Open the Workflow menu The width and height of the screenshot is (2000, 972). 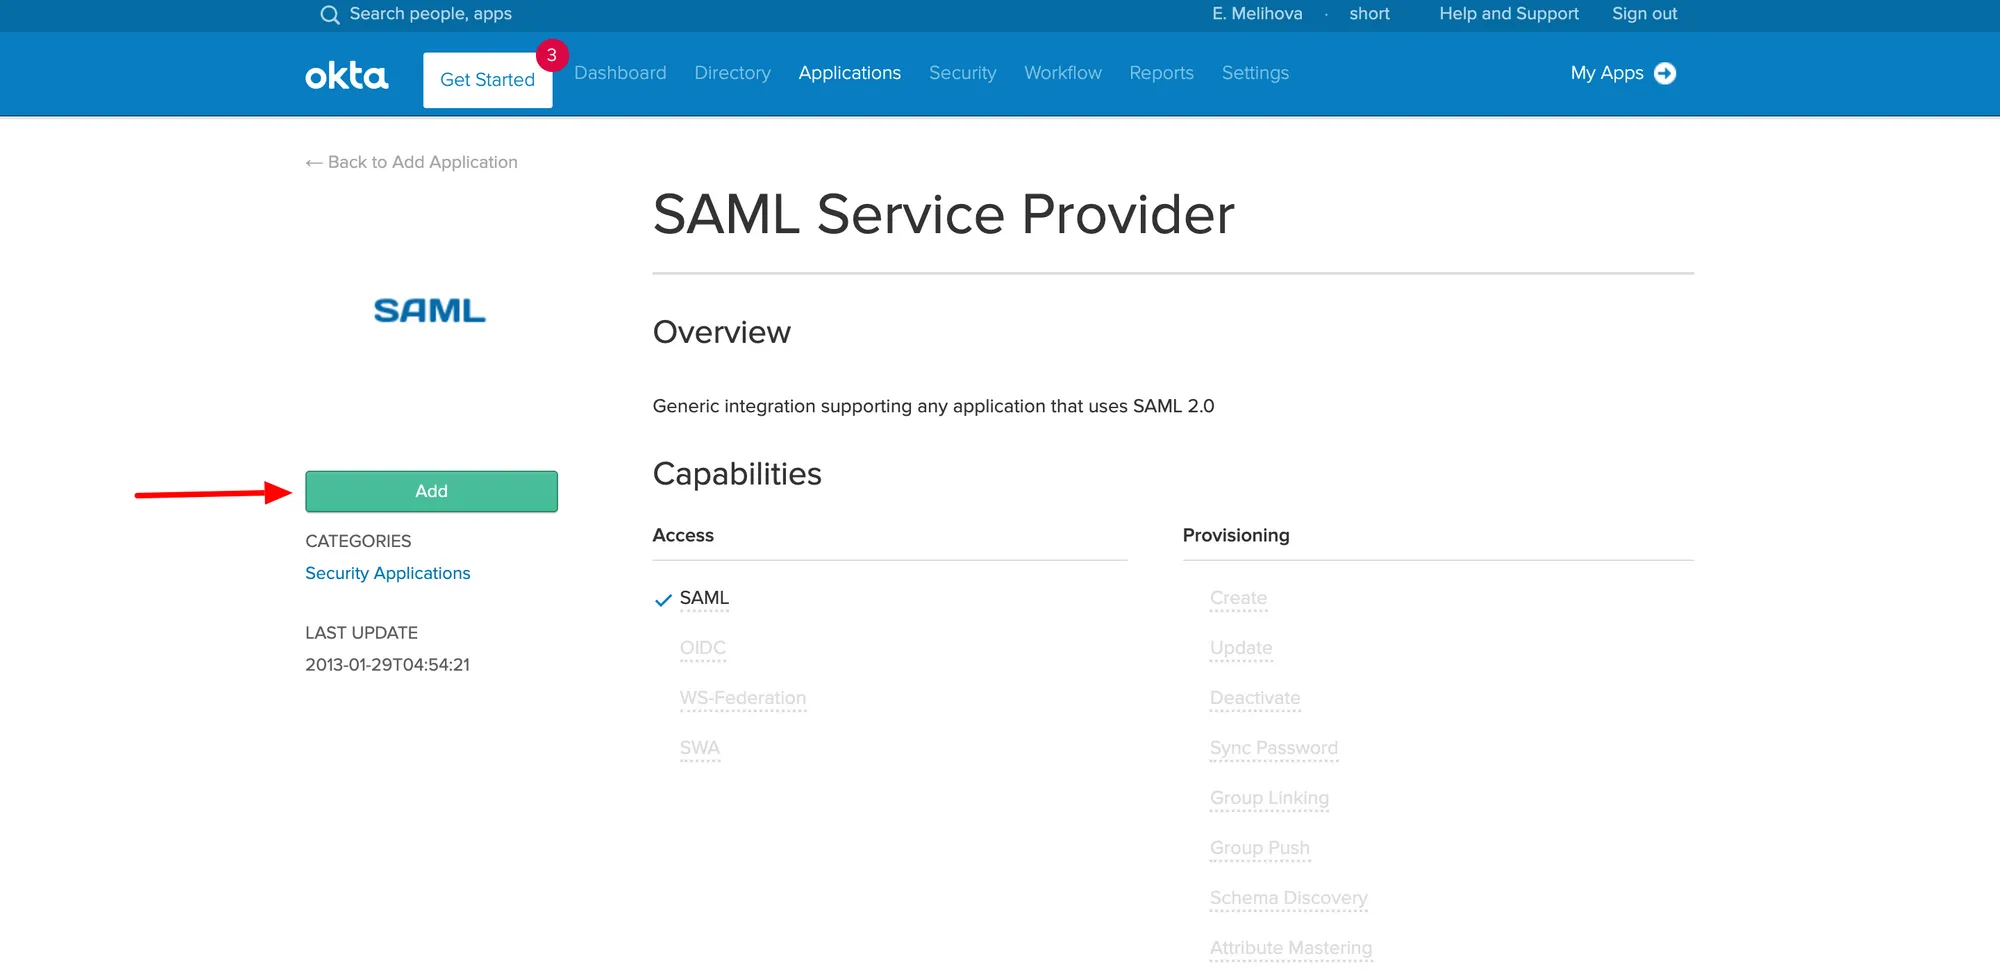tap(1062, 73)
